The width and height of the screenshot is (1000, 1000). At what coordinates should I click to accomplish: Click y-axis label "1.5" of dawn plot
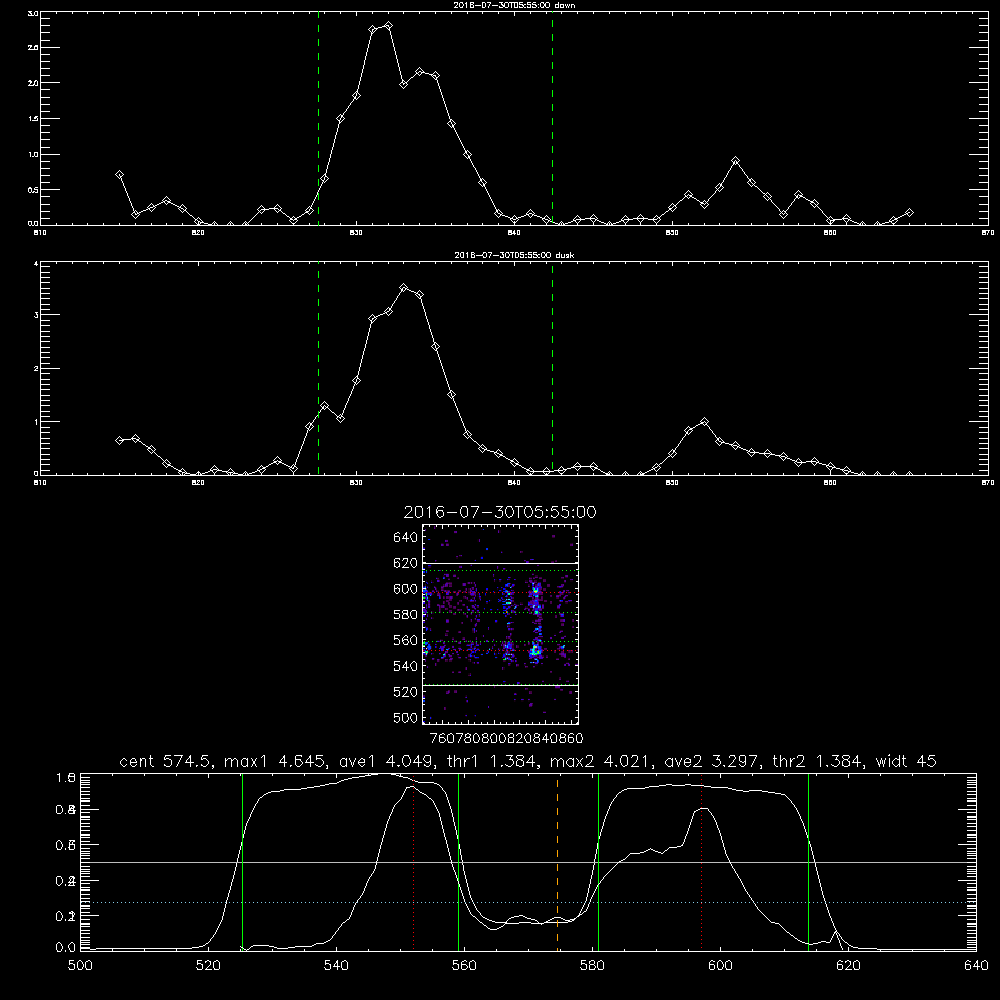(x=34, y=119)
